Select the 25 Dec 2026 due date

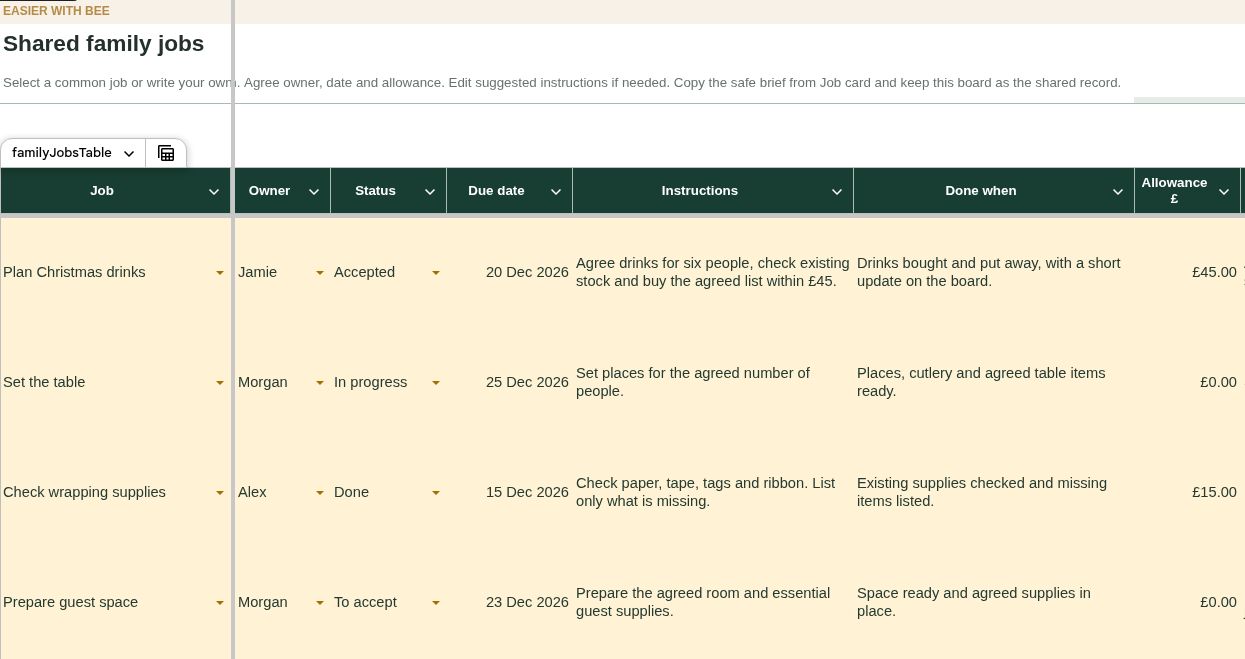509,382
